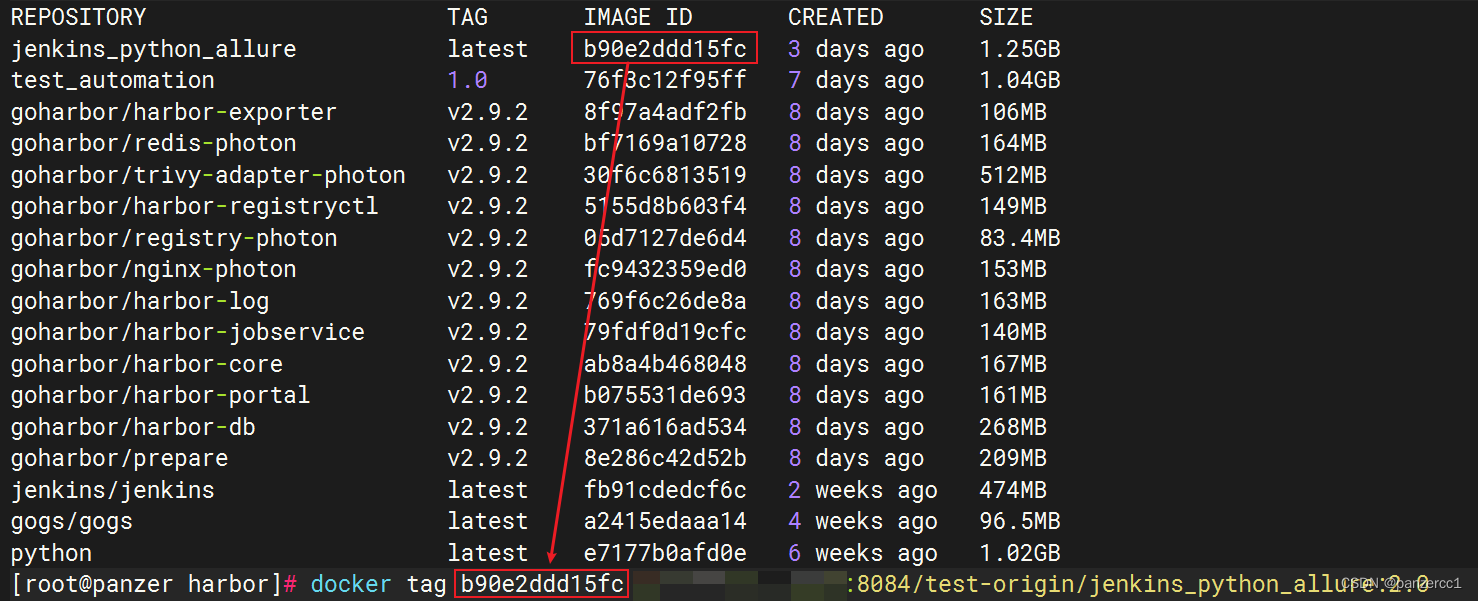Select image ID 769f6c26de8a
The width and height of the screenshot is (1478, 601).
pyautogui.click(x=665, y=301)
